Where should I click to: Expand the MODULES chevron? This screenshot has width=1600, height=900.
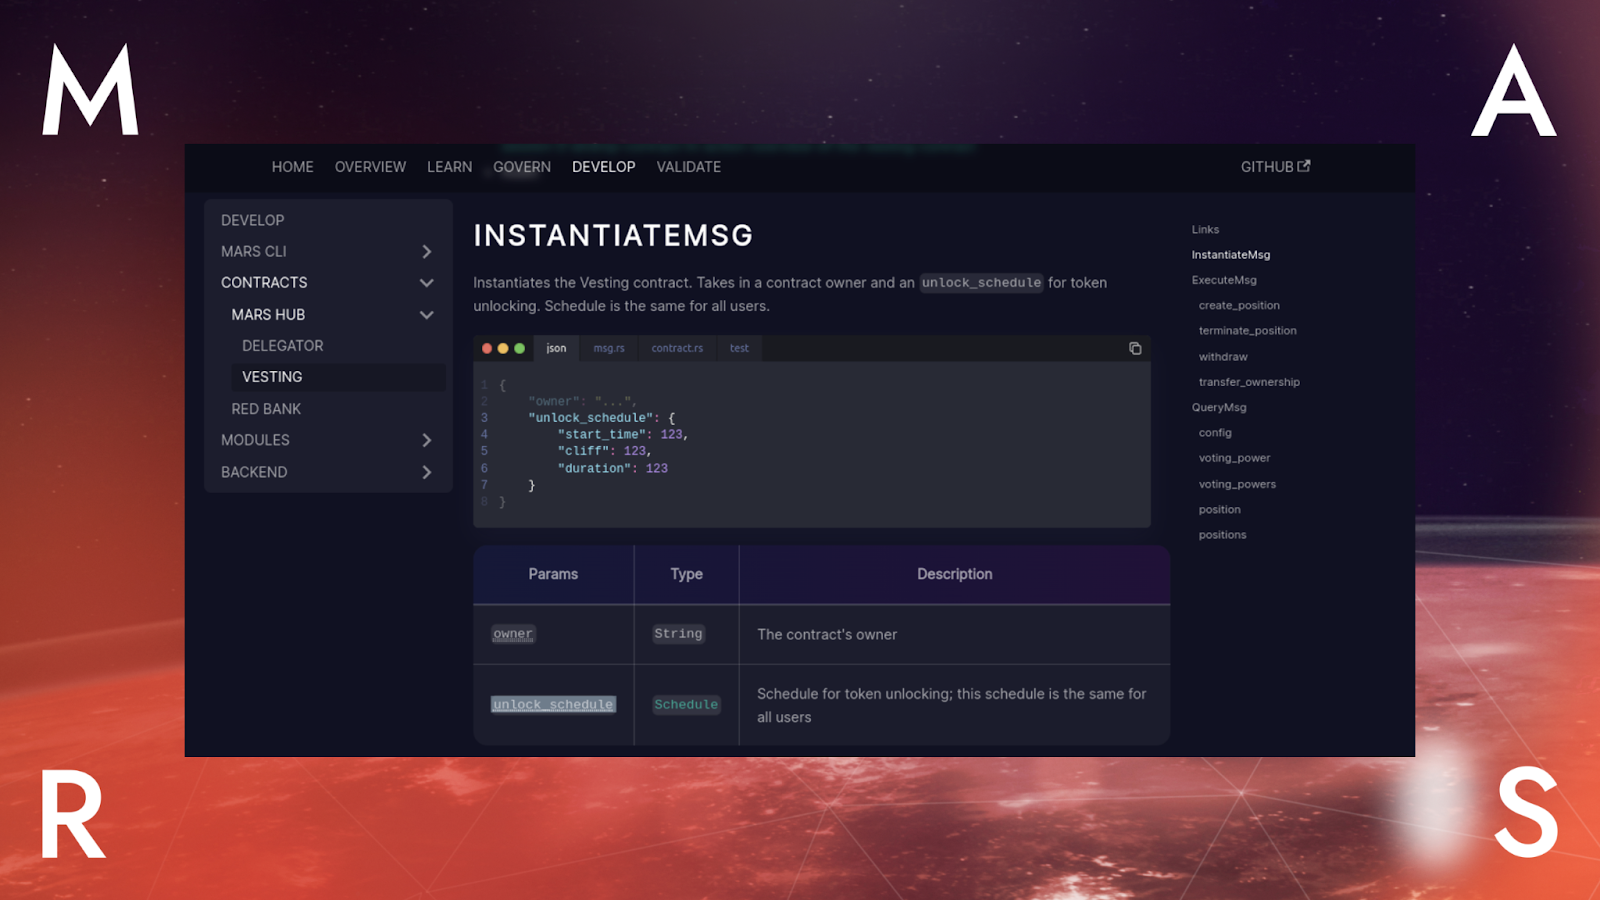[427, 440]
